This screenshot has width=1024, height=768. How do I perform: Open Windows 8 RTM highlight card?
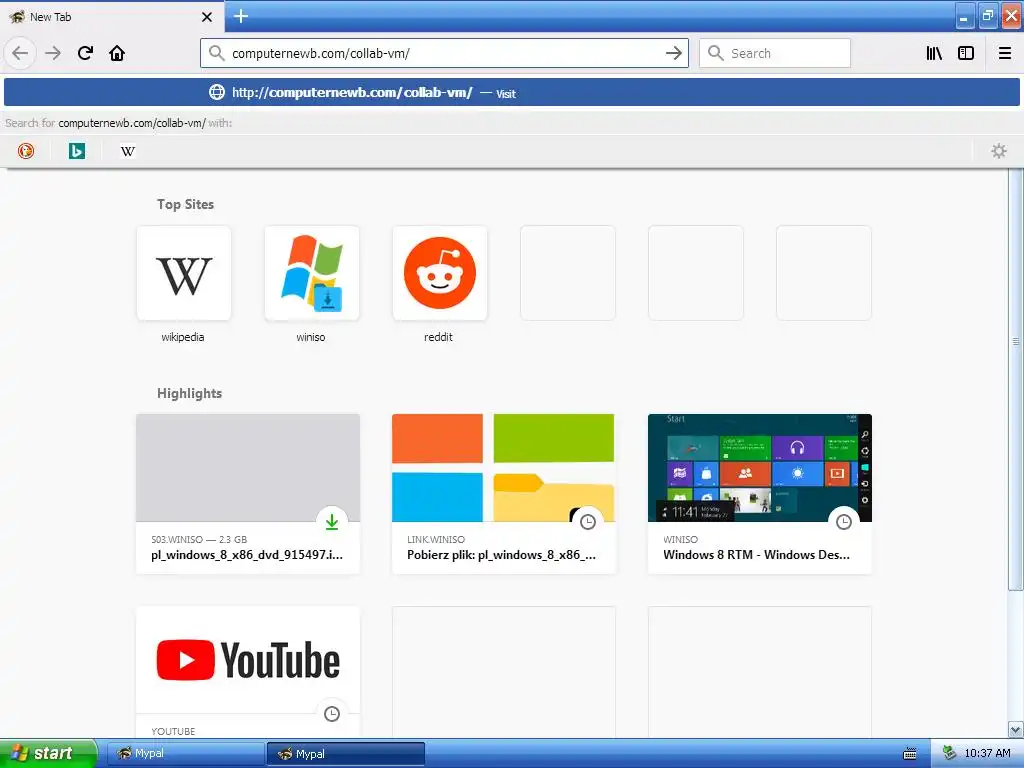pyautogui.click(x=760, y=494)
